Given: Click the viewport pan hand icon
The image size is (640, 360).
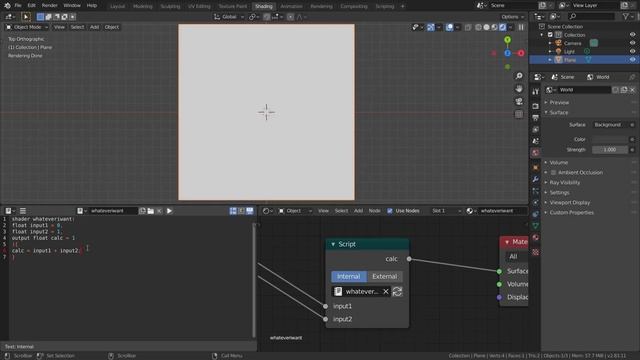Looking at the screenshot, I should pyautogui.click(x=519, y=89).
